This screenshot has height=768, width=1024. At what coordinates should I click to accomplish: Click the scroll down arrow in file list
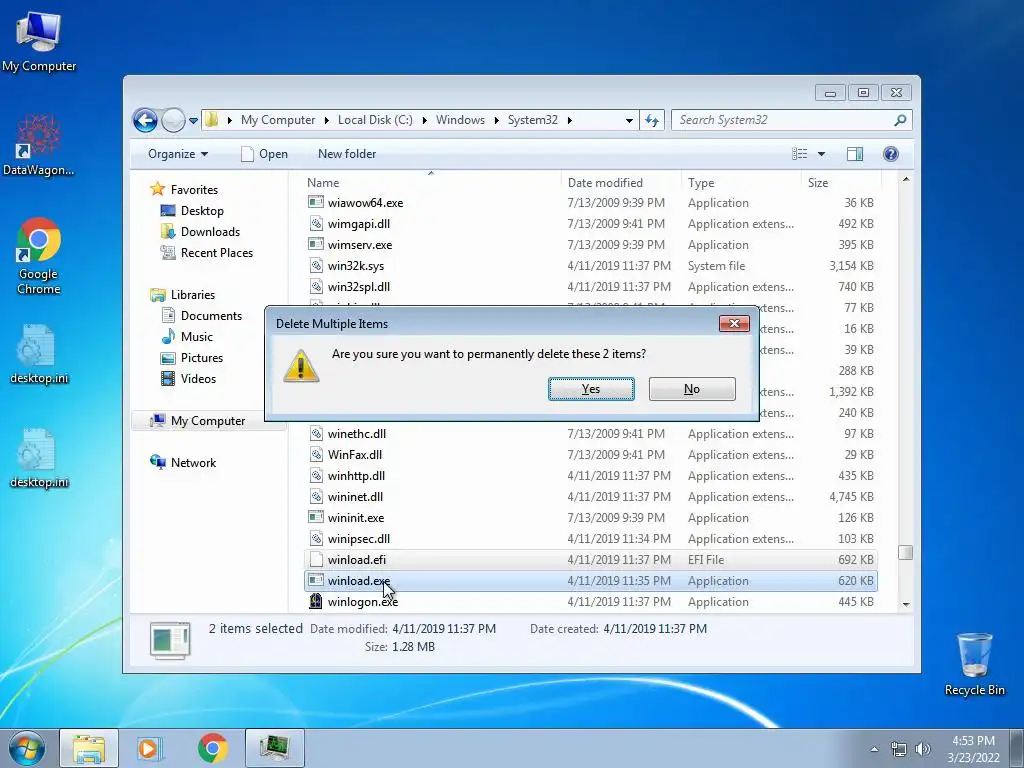click(x=906, y=604)
